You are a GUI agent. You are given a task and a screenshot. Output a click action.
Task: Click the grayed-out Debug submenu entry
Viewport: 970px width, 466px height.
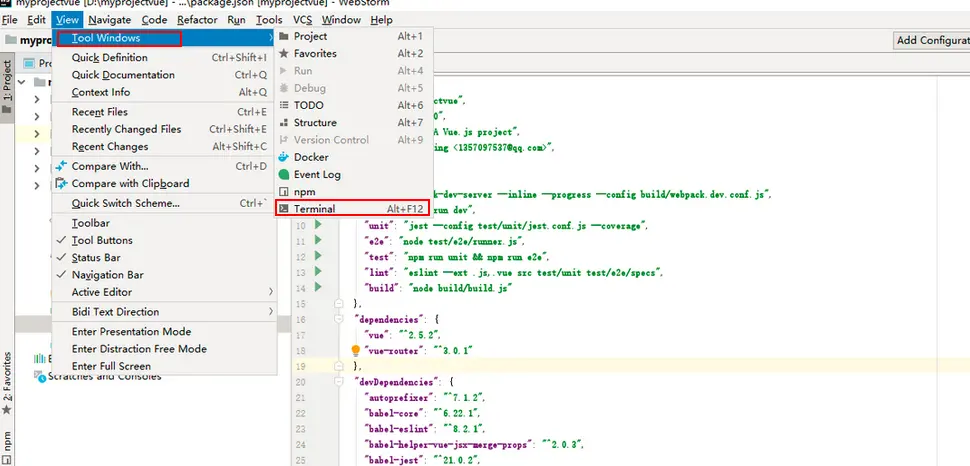353,88
